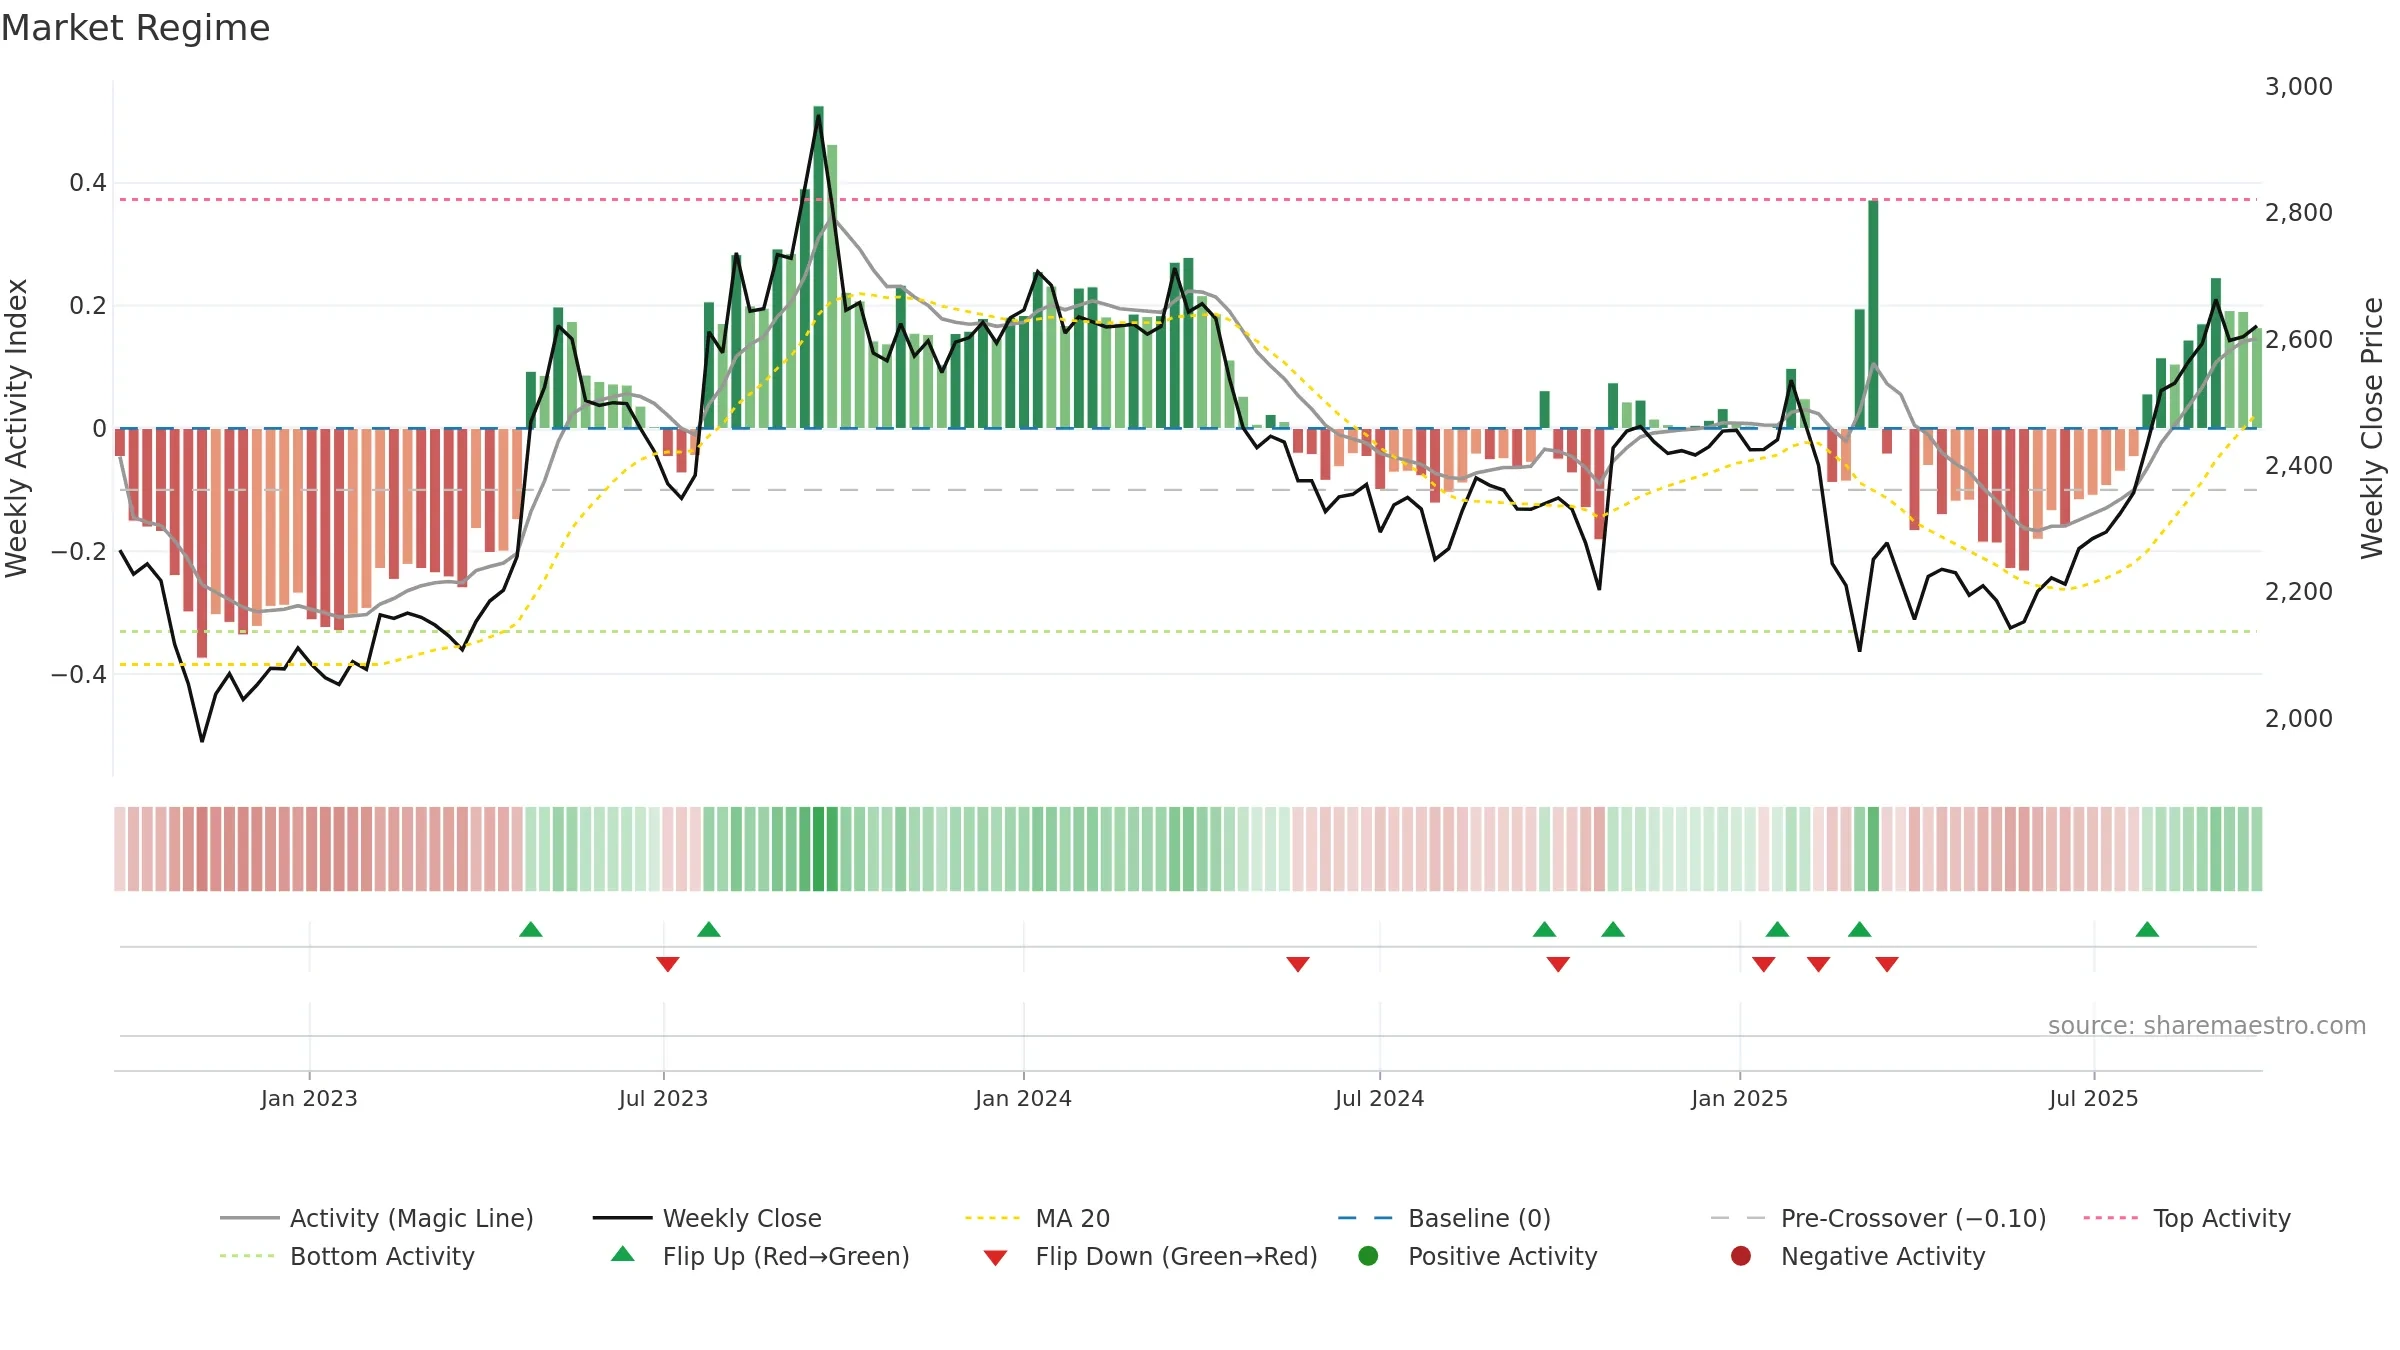Click the −0.4 activity axis tick
Viewport: 2400px width, 1350px height.
click(78, 675)
